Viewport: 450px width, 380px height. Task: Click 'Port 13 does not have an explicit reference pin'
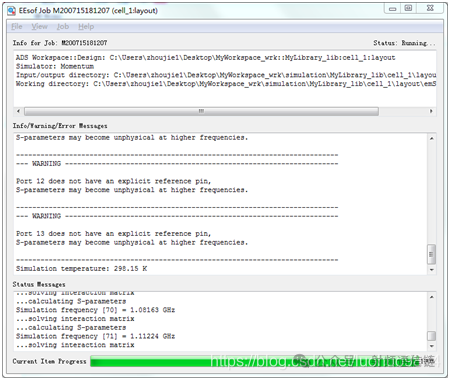[113, 234]
